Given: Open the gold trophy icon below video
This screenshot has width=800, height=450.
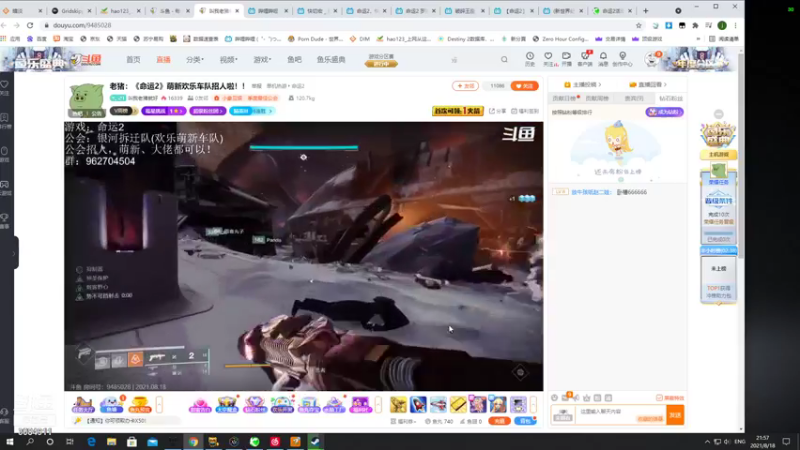Looking at the screenshot, I should point(139,405).
